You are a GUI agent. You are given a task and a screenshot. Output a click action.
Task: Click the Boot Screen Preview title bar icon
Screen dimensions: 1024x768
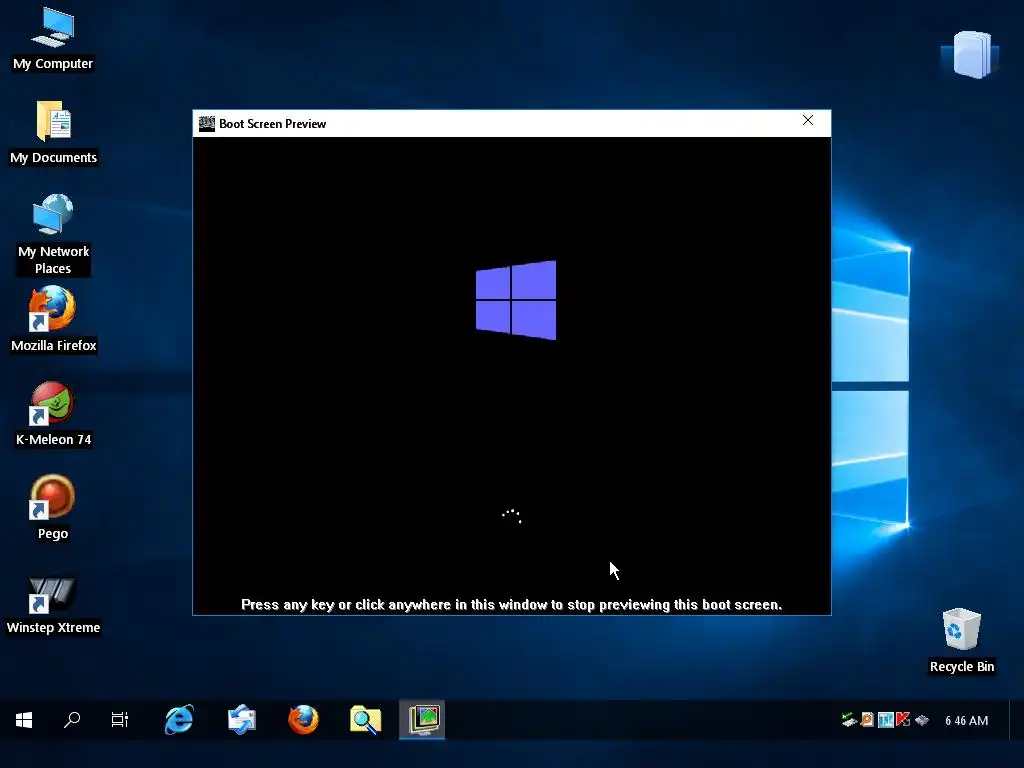pos(207,123)
